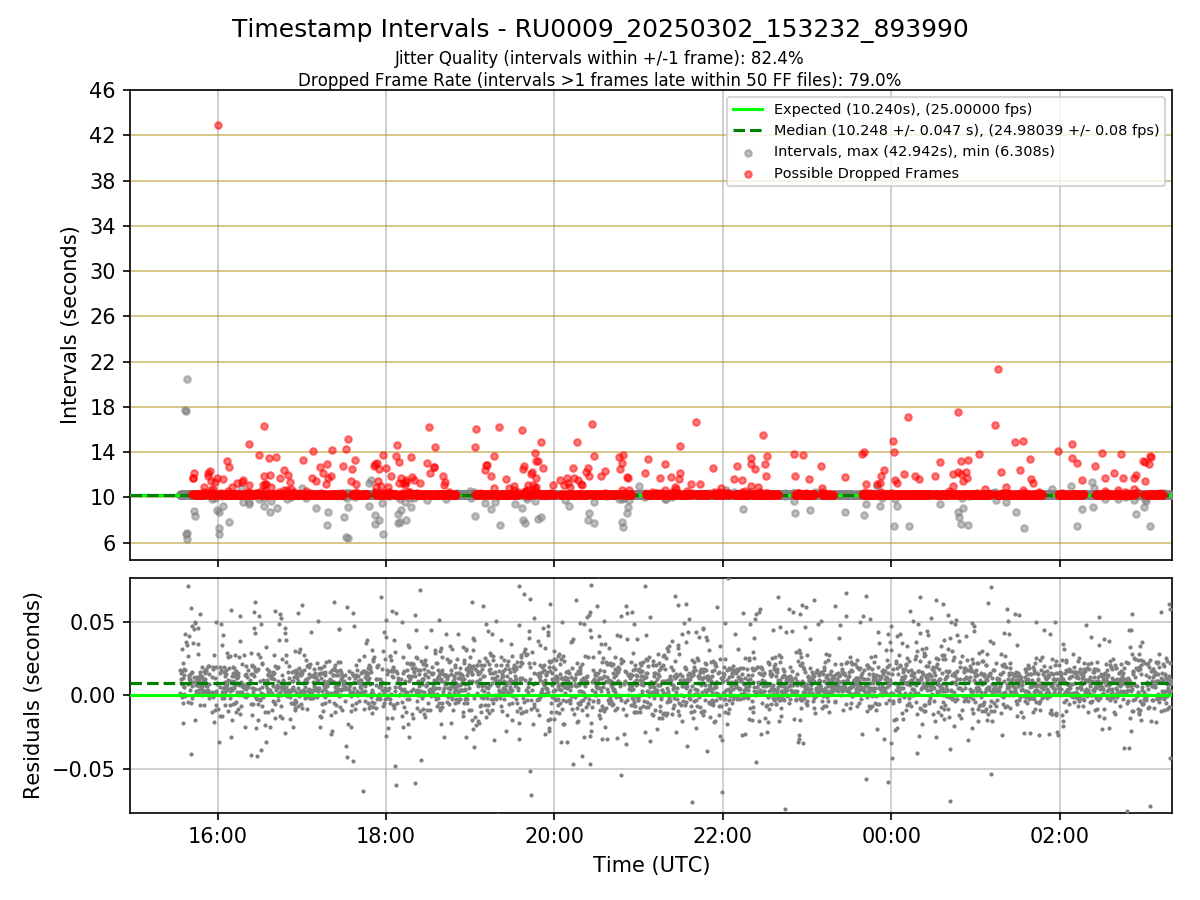Screen dimensions: 1200x900
Task: Click the red dot marker in the legend
Action: (x=749, y=173)
